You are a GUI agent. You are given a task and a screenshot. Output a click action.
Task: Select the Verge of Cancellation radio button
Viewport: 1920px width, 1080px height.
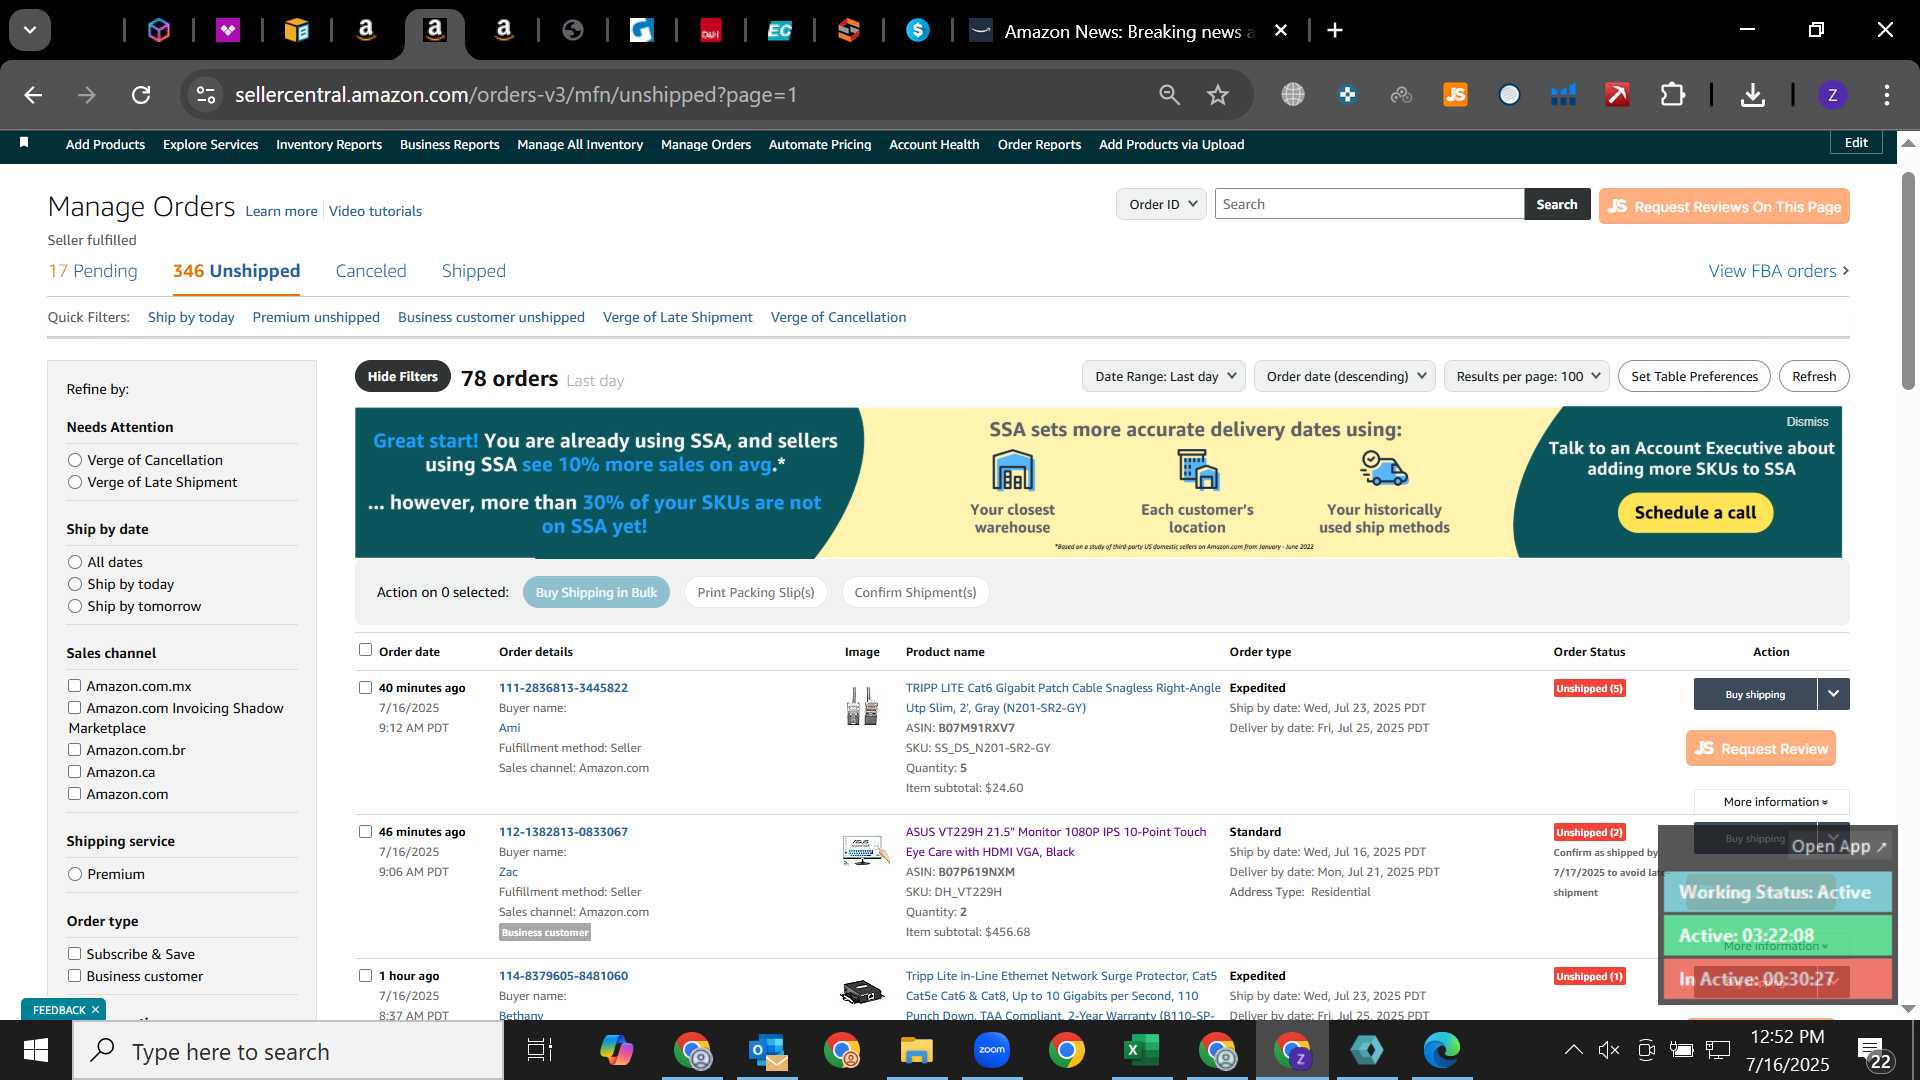pos(75,460)
